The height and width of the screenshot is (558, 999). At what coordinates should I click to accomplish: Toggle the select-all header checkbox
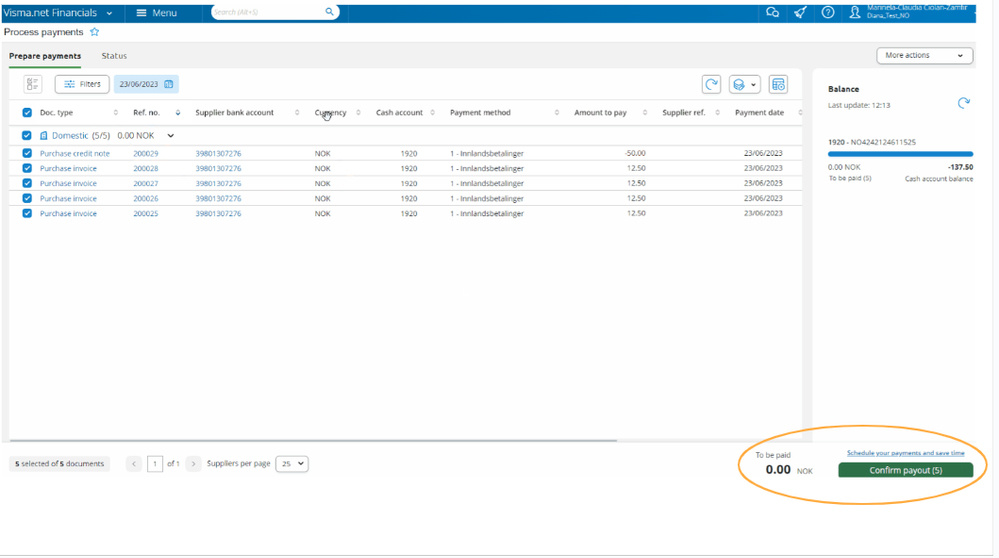(x=27, y=113)
